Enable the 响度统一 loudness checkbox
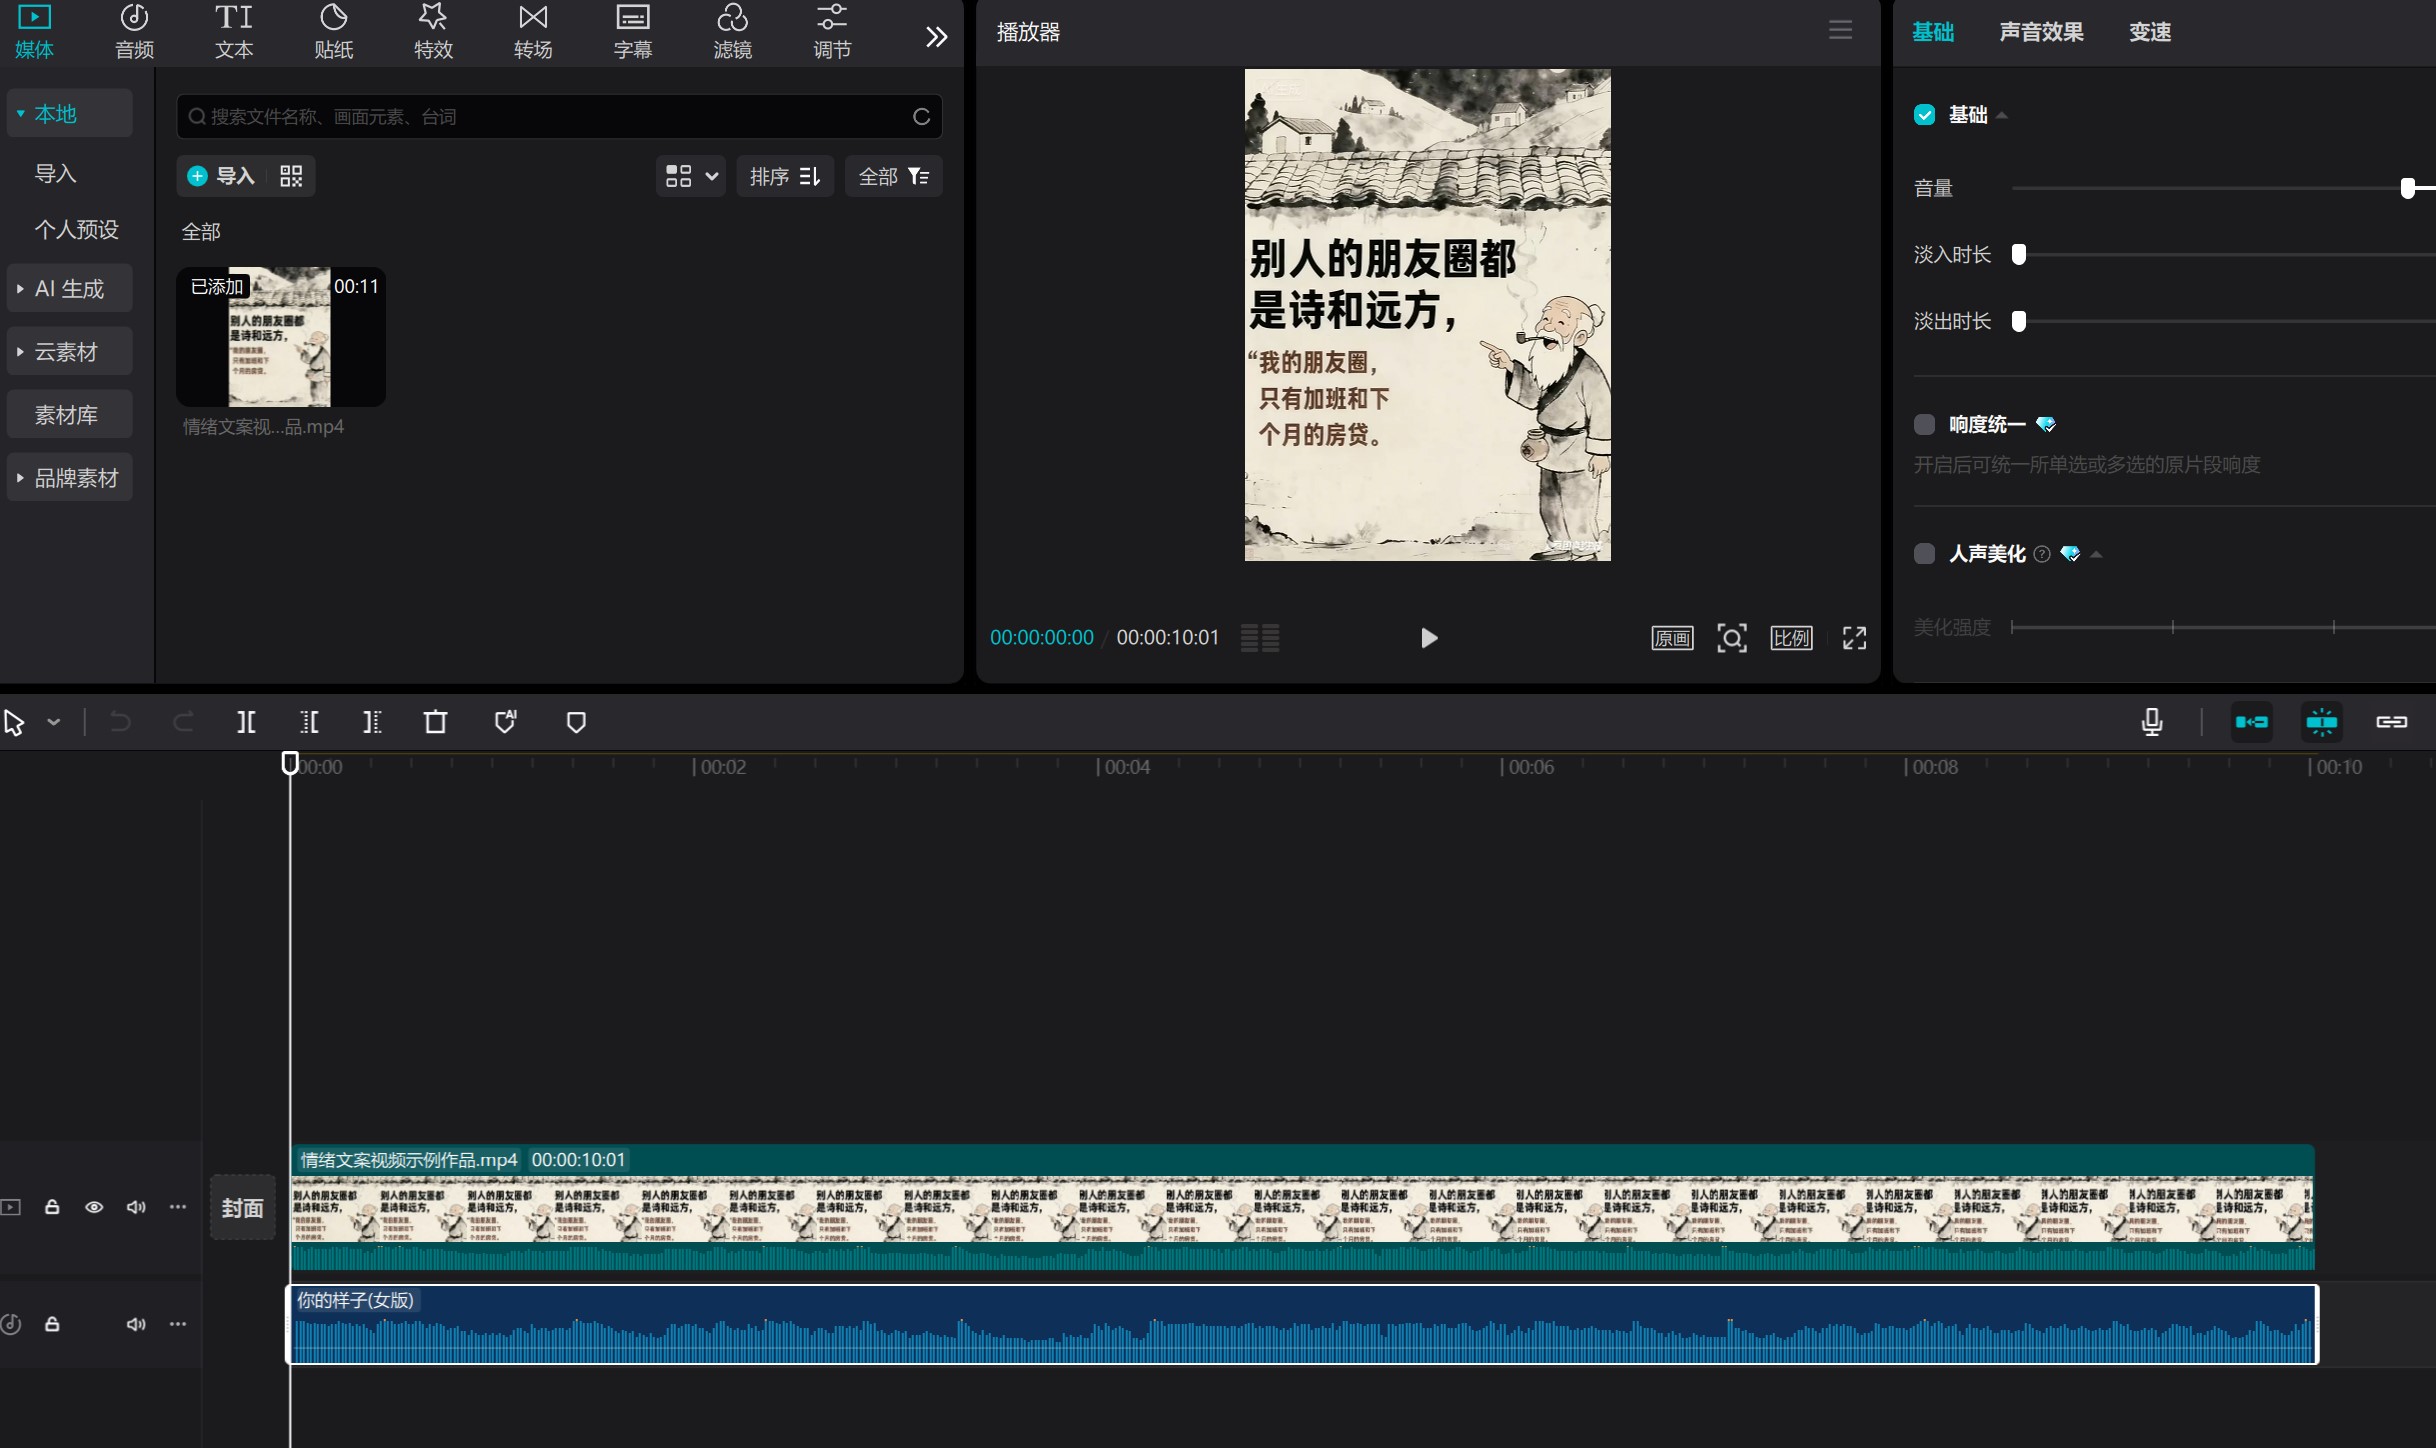Viewport: 2436px width, 1448px height. tap(1924, 424)
